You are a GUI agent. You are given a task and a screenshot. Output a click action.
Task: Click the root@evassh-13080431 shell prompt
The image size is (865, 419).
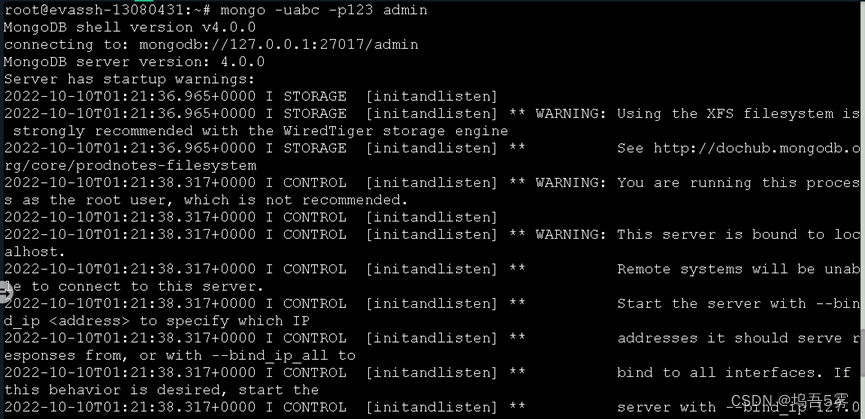pyautogui.click(x=108, y=10)
